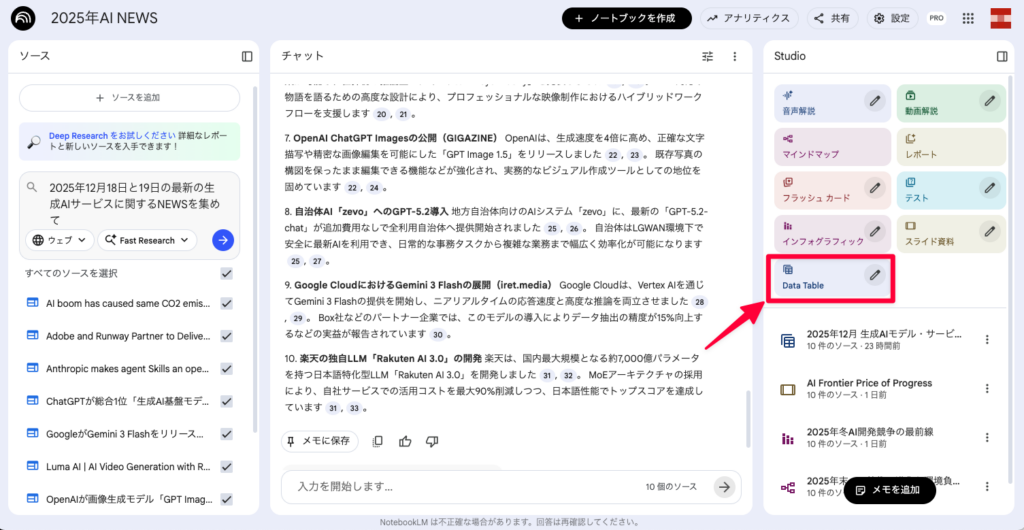1024x530 pixels.
Task: Uncheck the Luma AI Video Generation source
Action: pyautogui.click(x=227, y=466)
